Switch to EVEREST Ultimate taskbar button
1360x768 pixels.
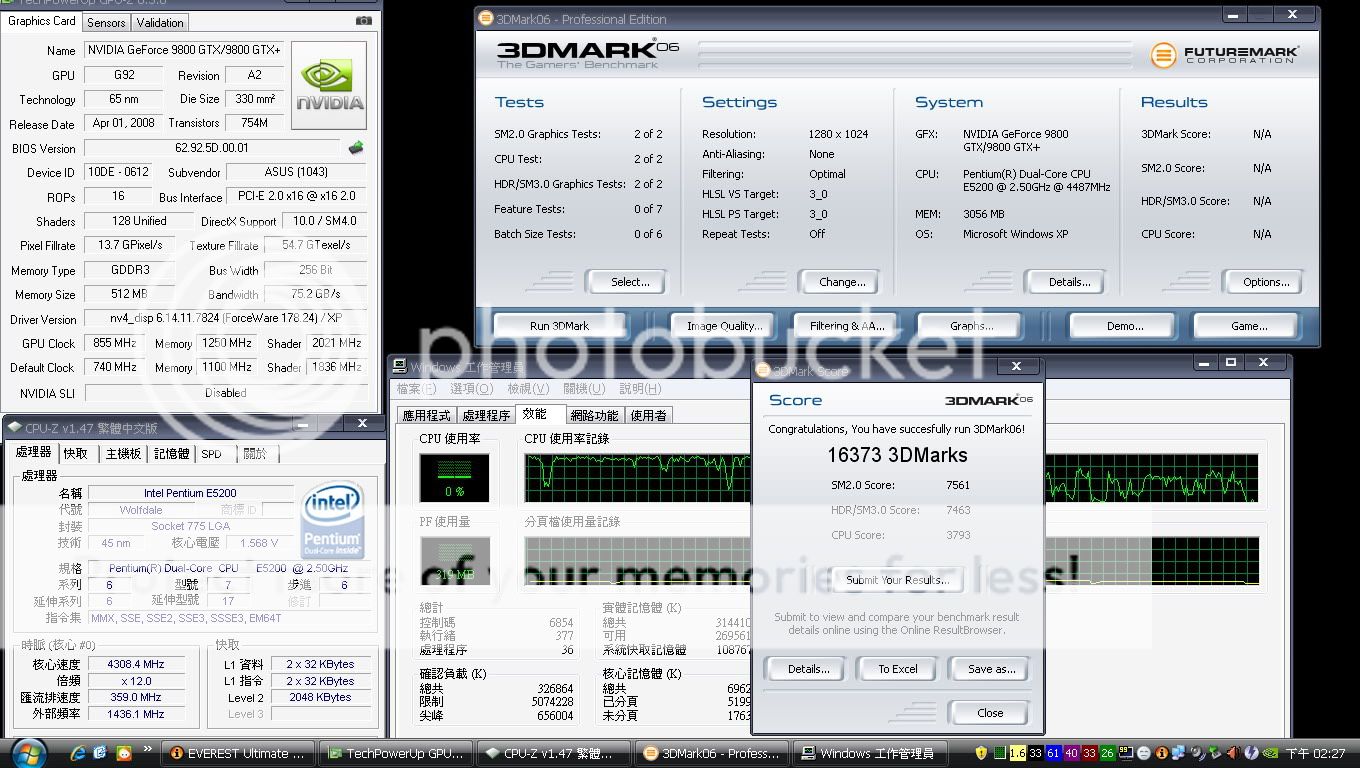pos(238,753)
